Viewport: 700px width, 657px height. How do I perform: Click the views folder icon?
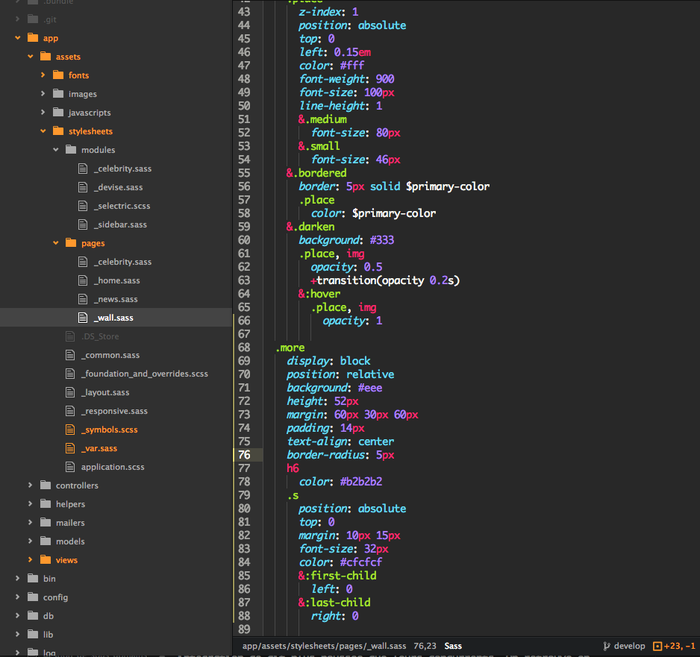click(46, 560)
